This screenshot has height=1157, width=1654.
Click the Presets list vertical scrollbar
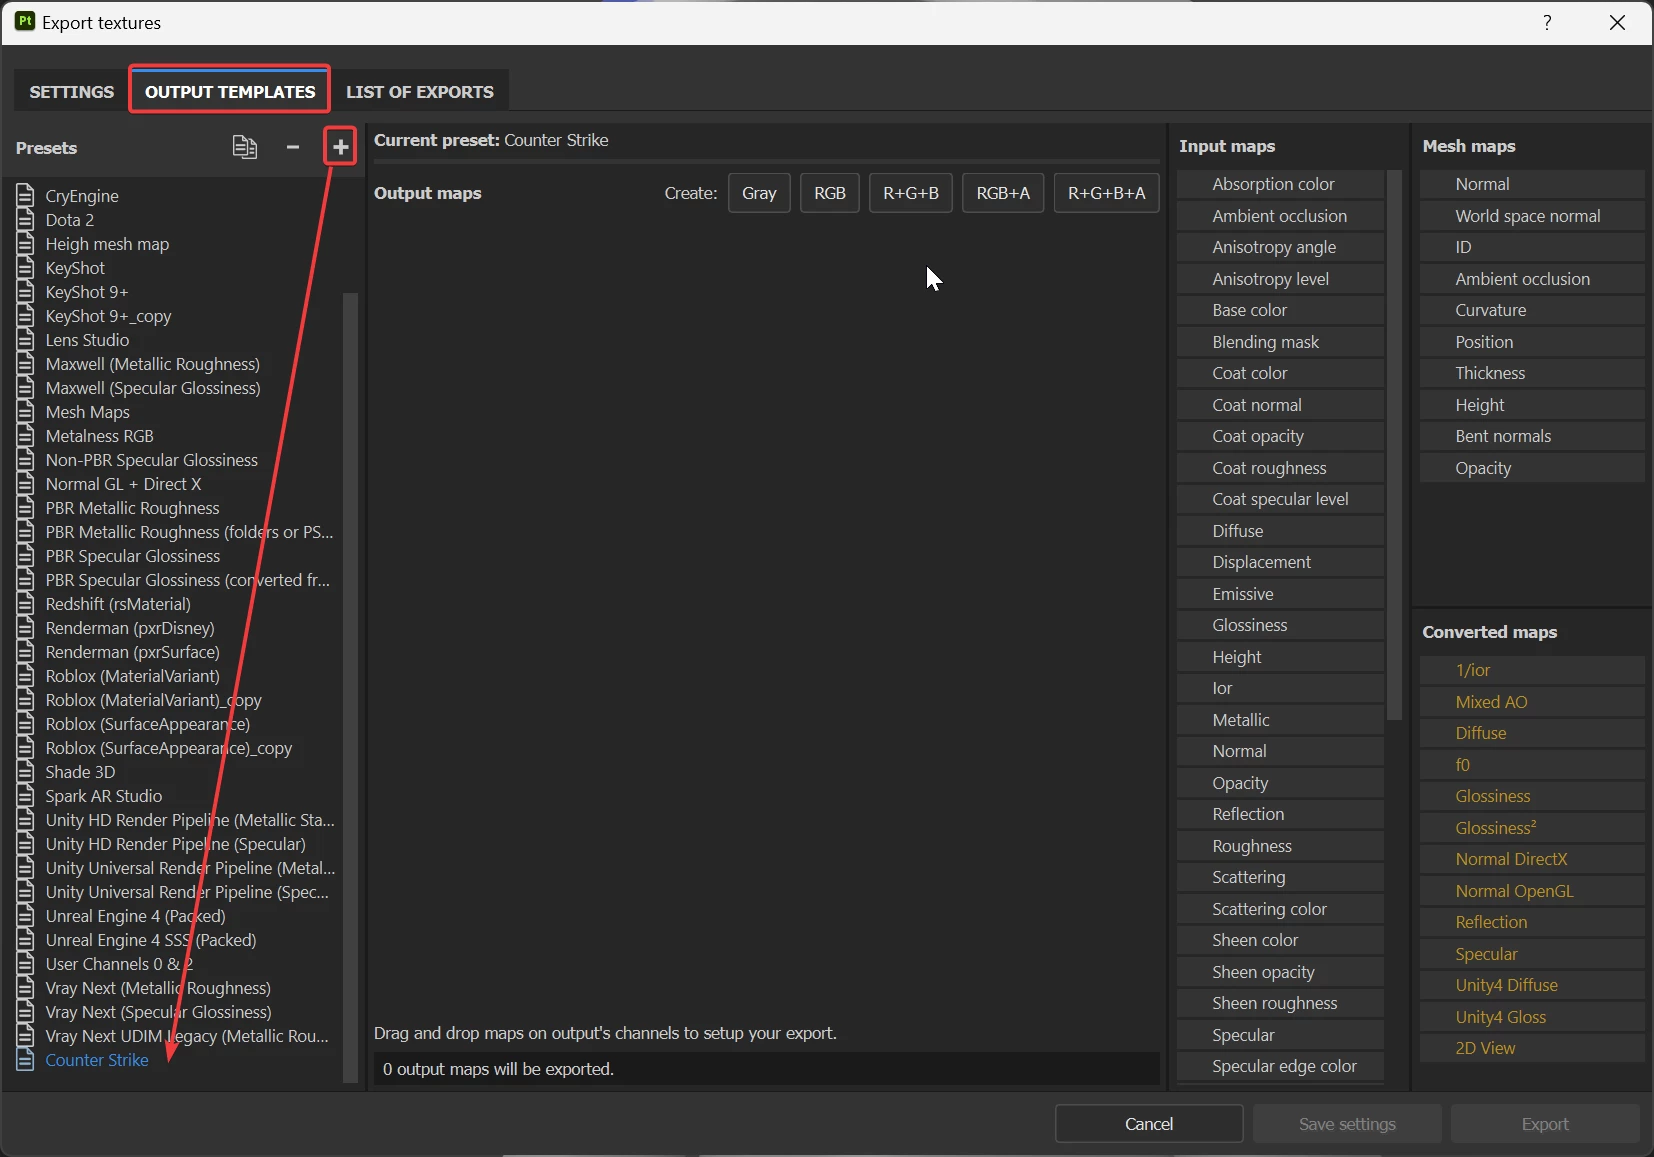point(350,687)
